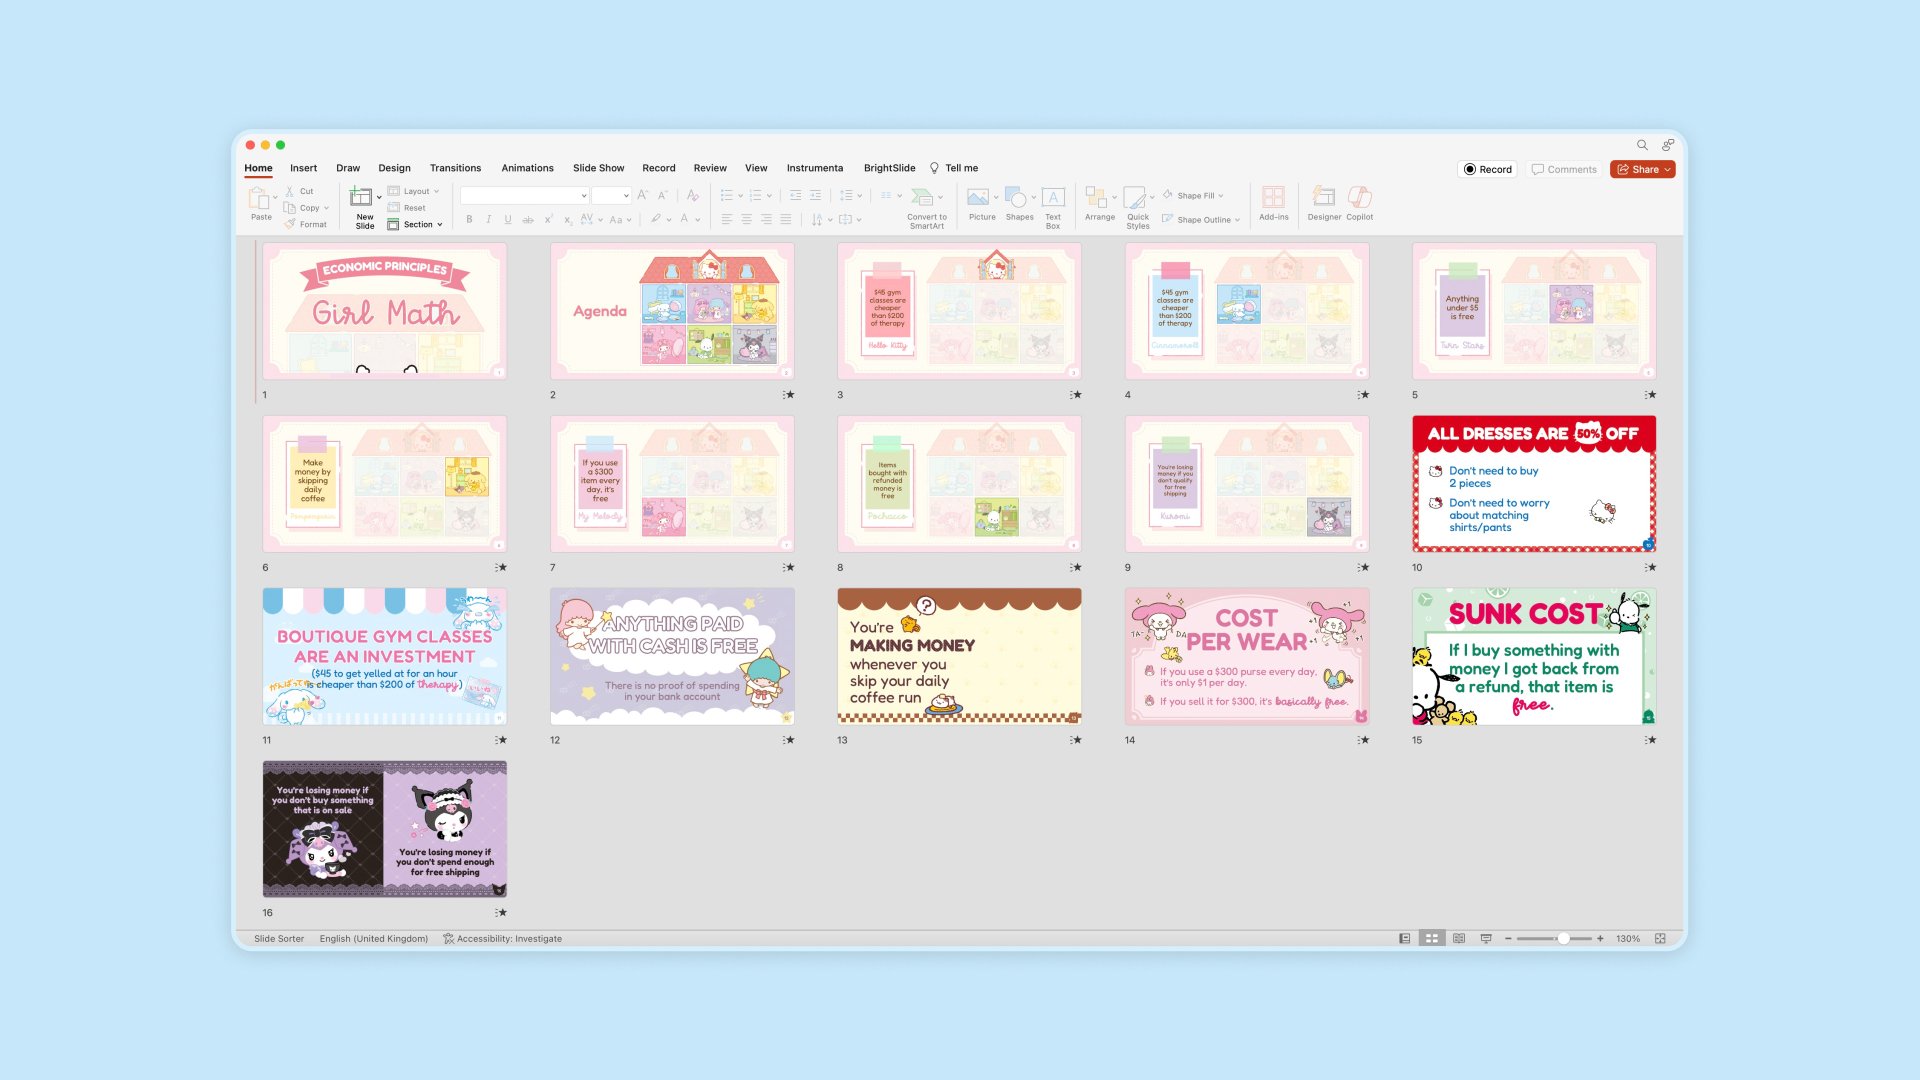1920x1080 pixels.
Task: Switch to Reading View in status bar
Action: pyautogui.click(x=1459, y=939)
